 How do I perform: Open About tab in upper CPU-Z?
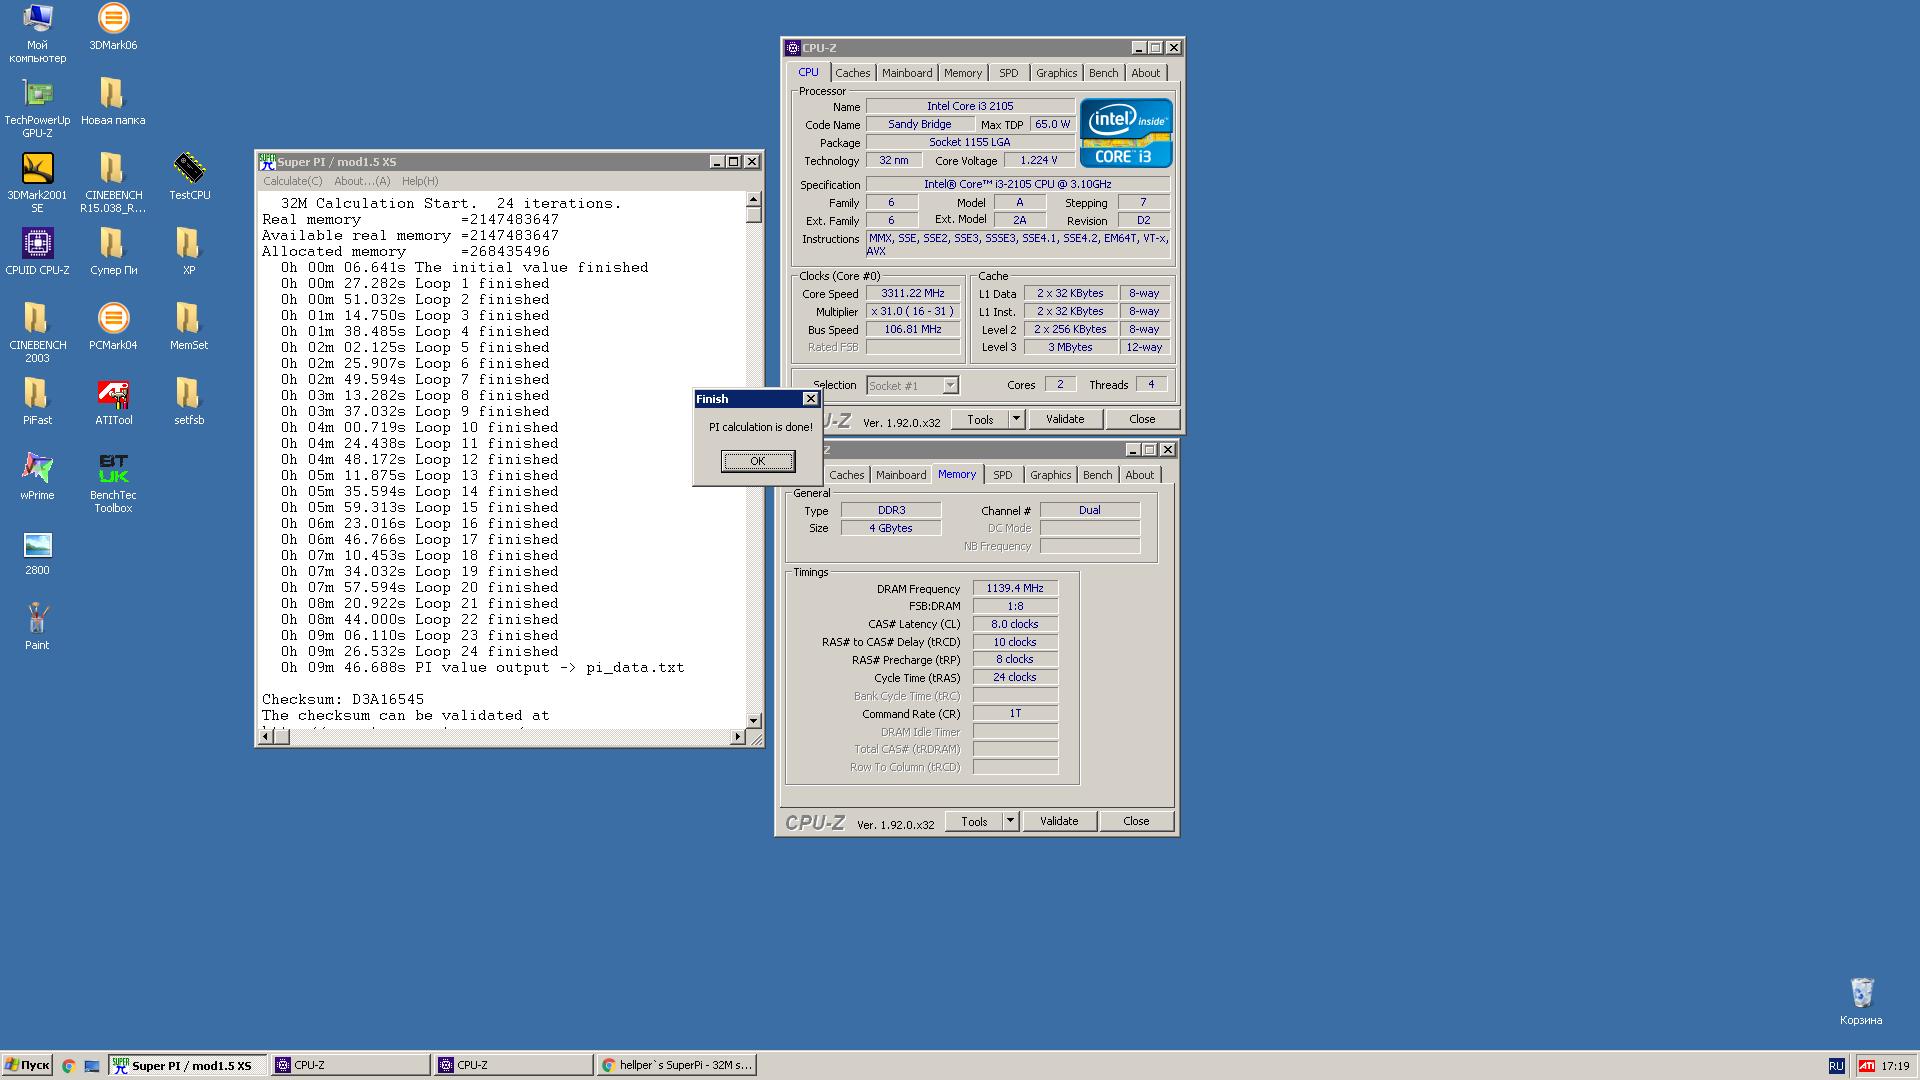point(1146,73)
